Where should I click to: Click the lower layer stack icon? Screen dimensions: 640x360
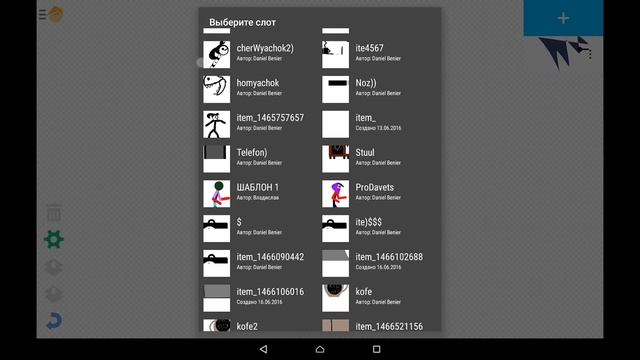pos(54,293)
